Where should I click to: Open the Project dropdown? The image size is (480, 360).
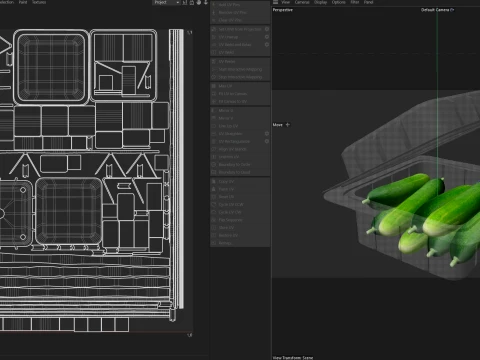point(166,2)
